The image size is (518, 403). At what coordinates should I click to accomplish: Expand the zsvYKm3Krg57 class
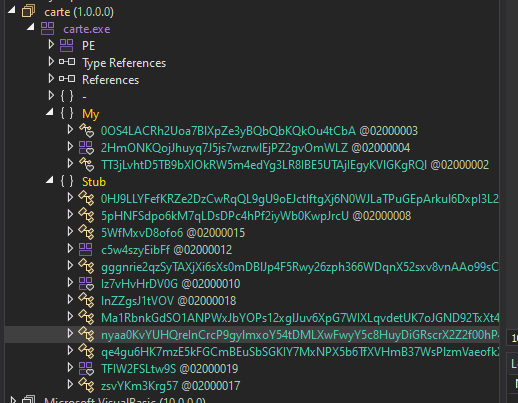(x=70, y=384)
